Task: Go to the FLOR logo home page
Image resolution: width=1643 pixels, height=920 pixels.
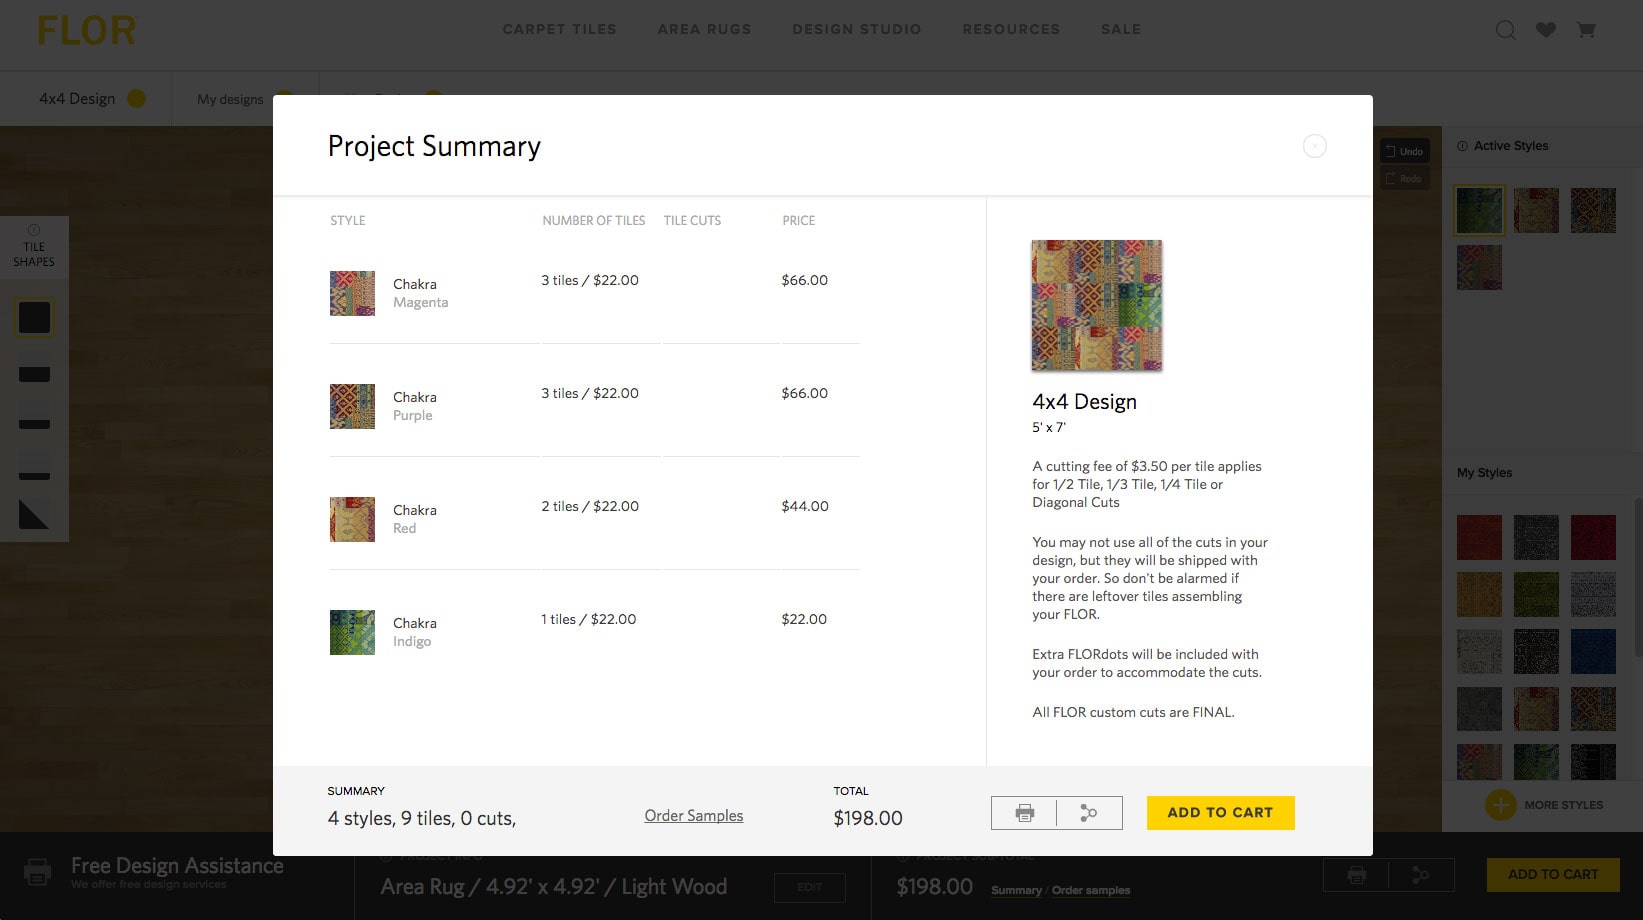Action: 86,31
